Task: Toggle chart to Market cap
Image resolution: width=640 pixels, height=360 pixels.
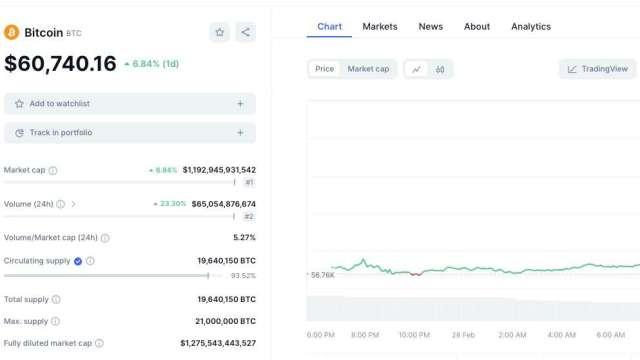Action: coord(368,69)
